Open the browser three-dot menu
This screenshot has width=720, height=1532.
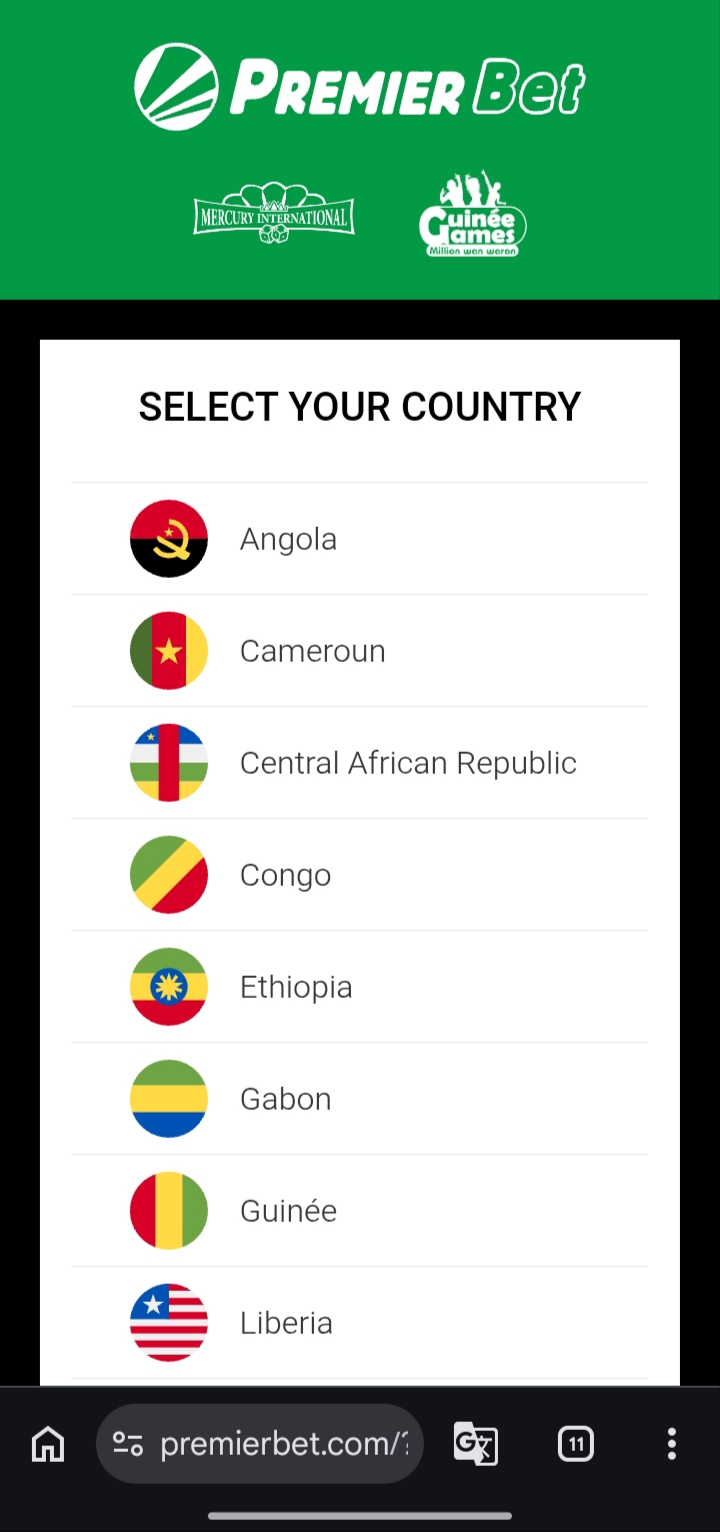click(x=672, y=1444)
